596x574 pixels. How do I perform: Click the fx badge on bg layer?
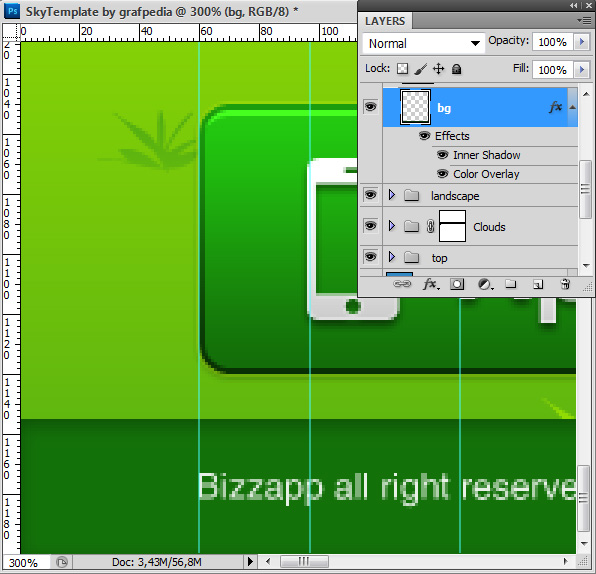[555, 107]
